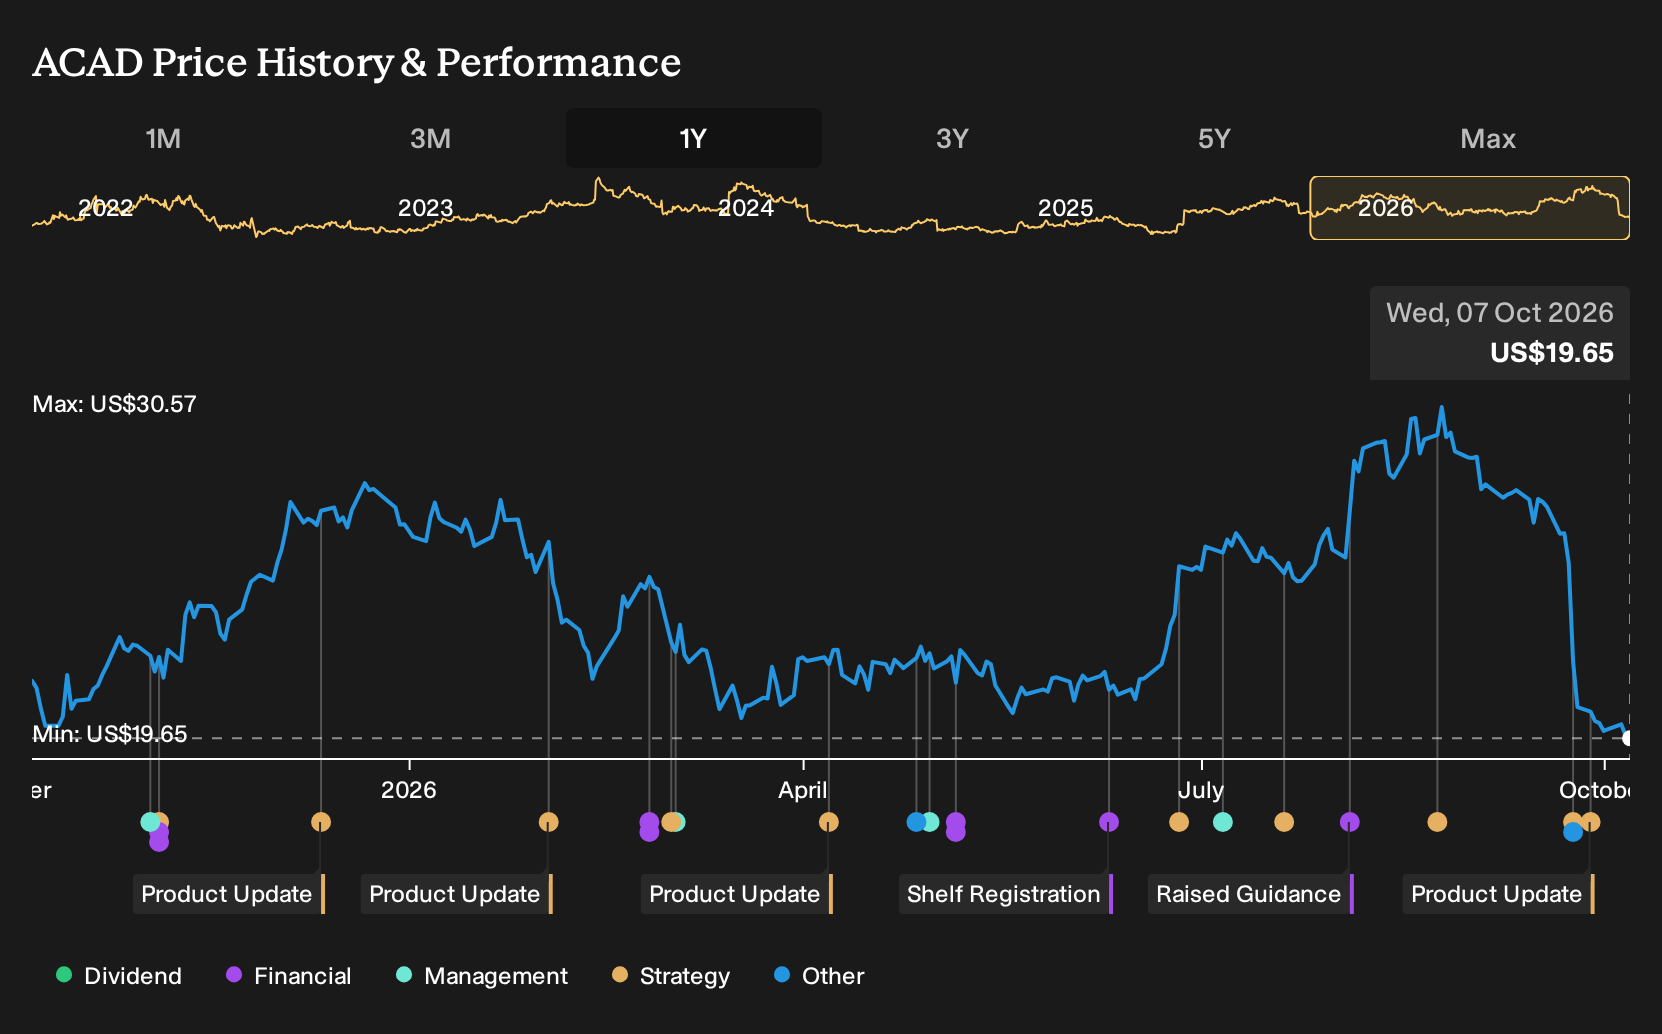1662x1034 pixels.
Task: Click the blue Other marker beneath October
Action: coord(1573,832)
